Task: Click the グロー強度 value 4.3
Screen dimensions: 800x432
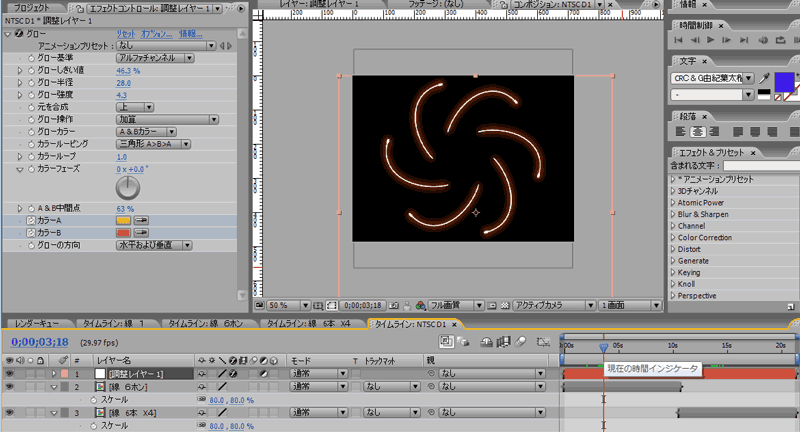Action: 121,95
